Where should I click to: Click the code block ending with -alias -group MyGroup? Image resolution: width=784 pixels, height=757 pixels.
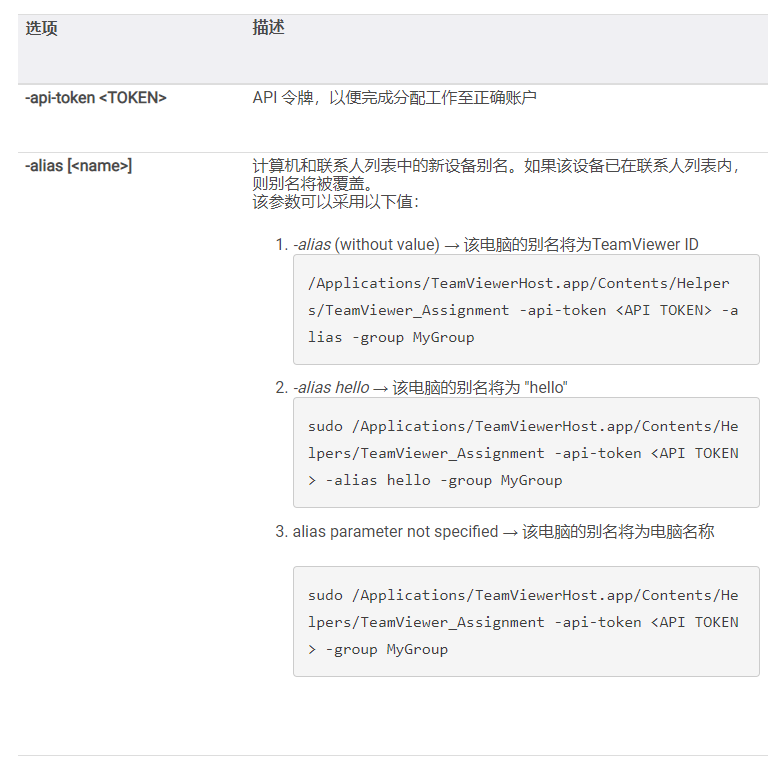click(x=526, y=310)
